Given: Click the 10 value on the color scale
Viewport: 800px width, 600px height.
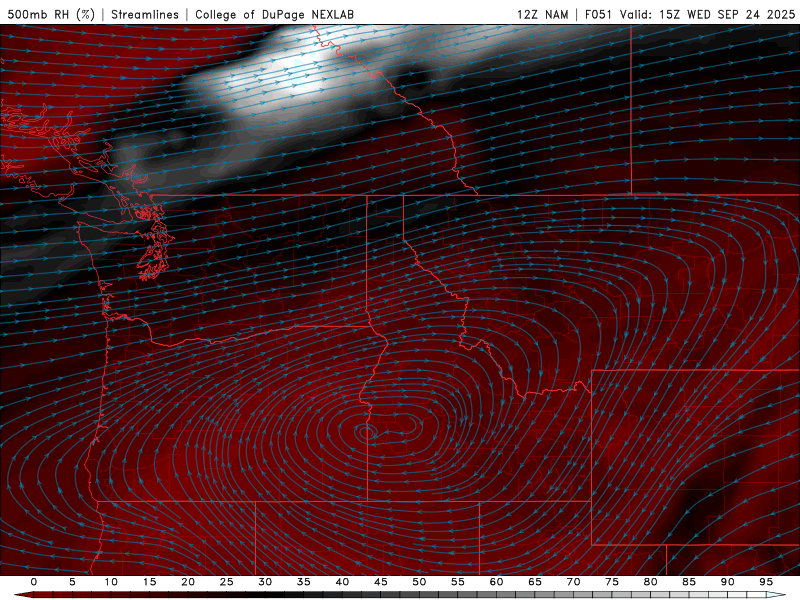Looking at the screenshot, I should click(x=111, y=582).
